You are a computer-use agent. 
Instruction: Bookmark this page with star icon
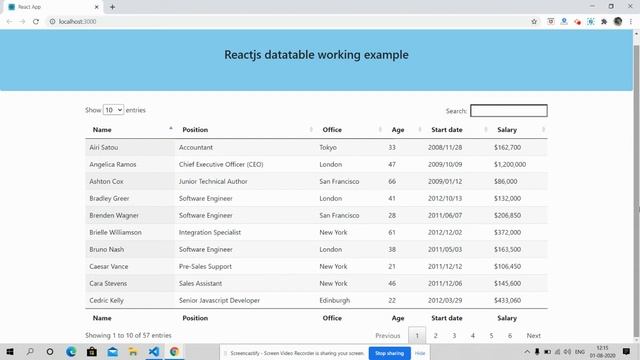[534, 22]
